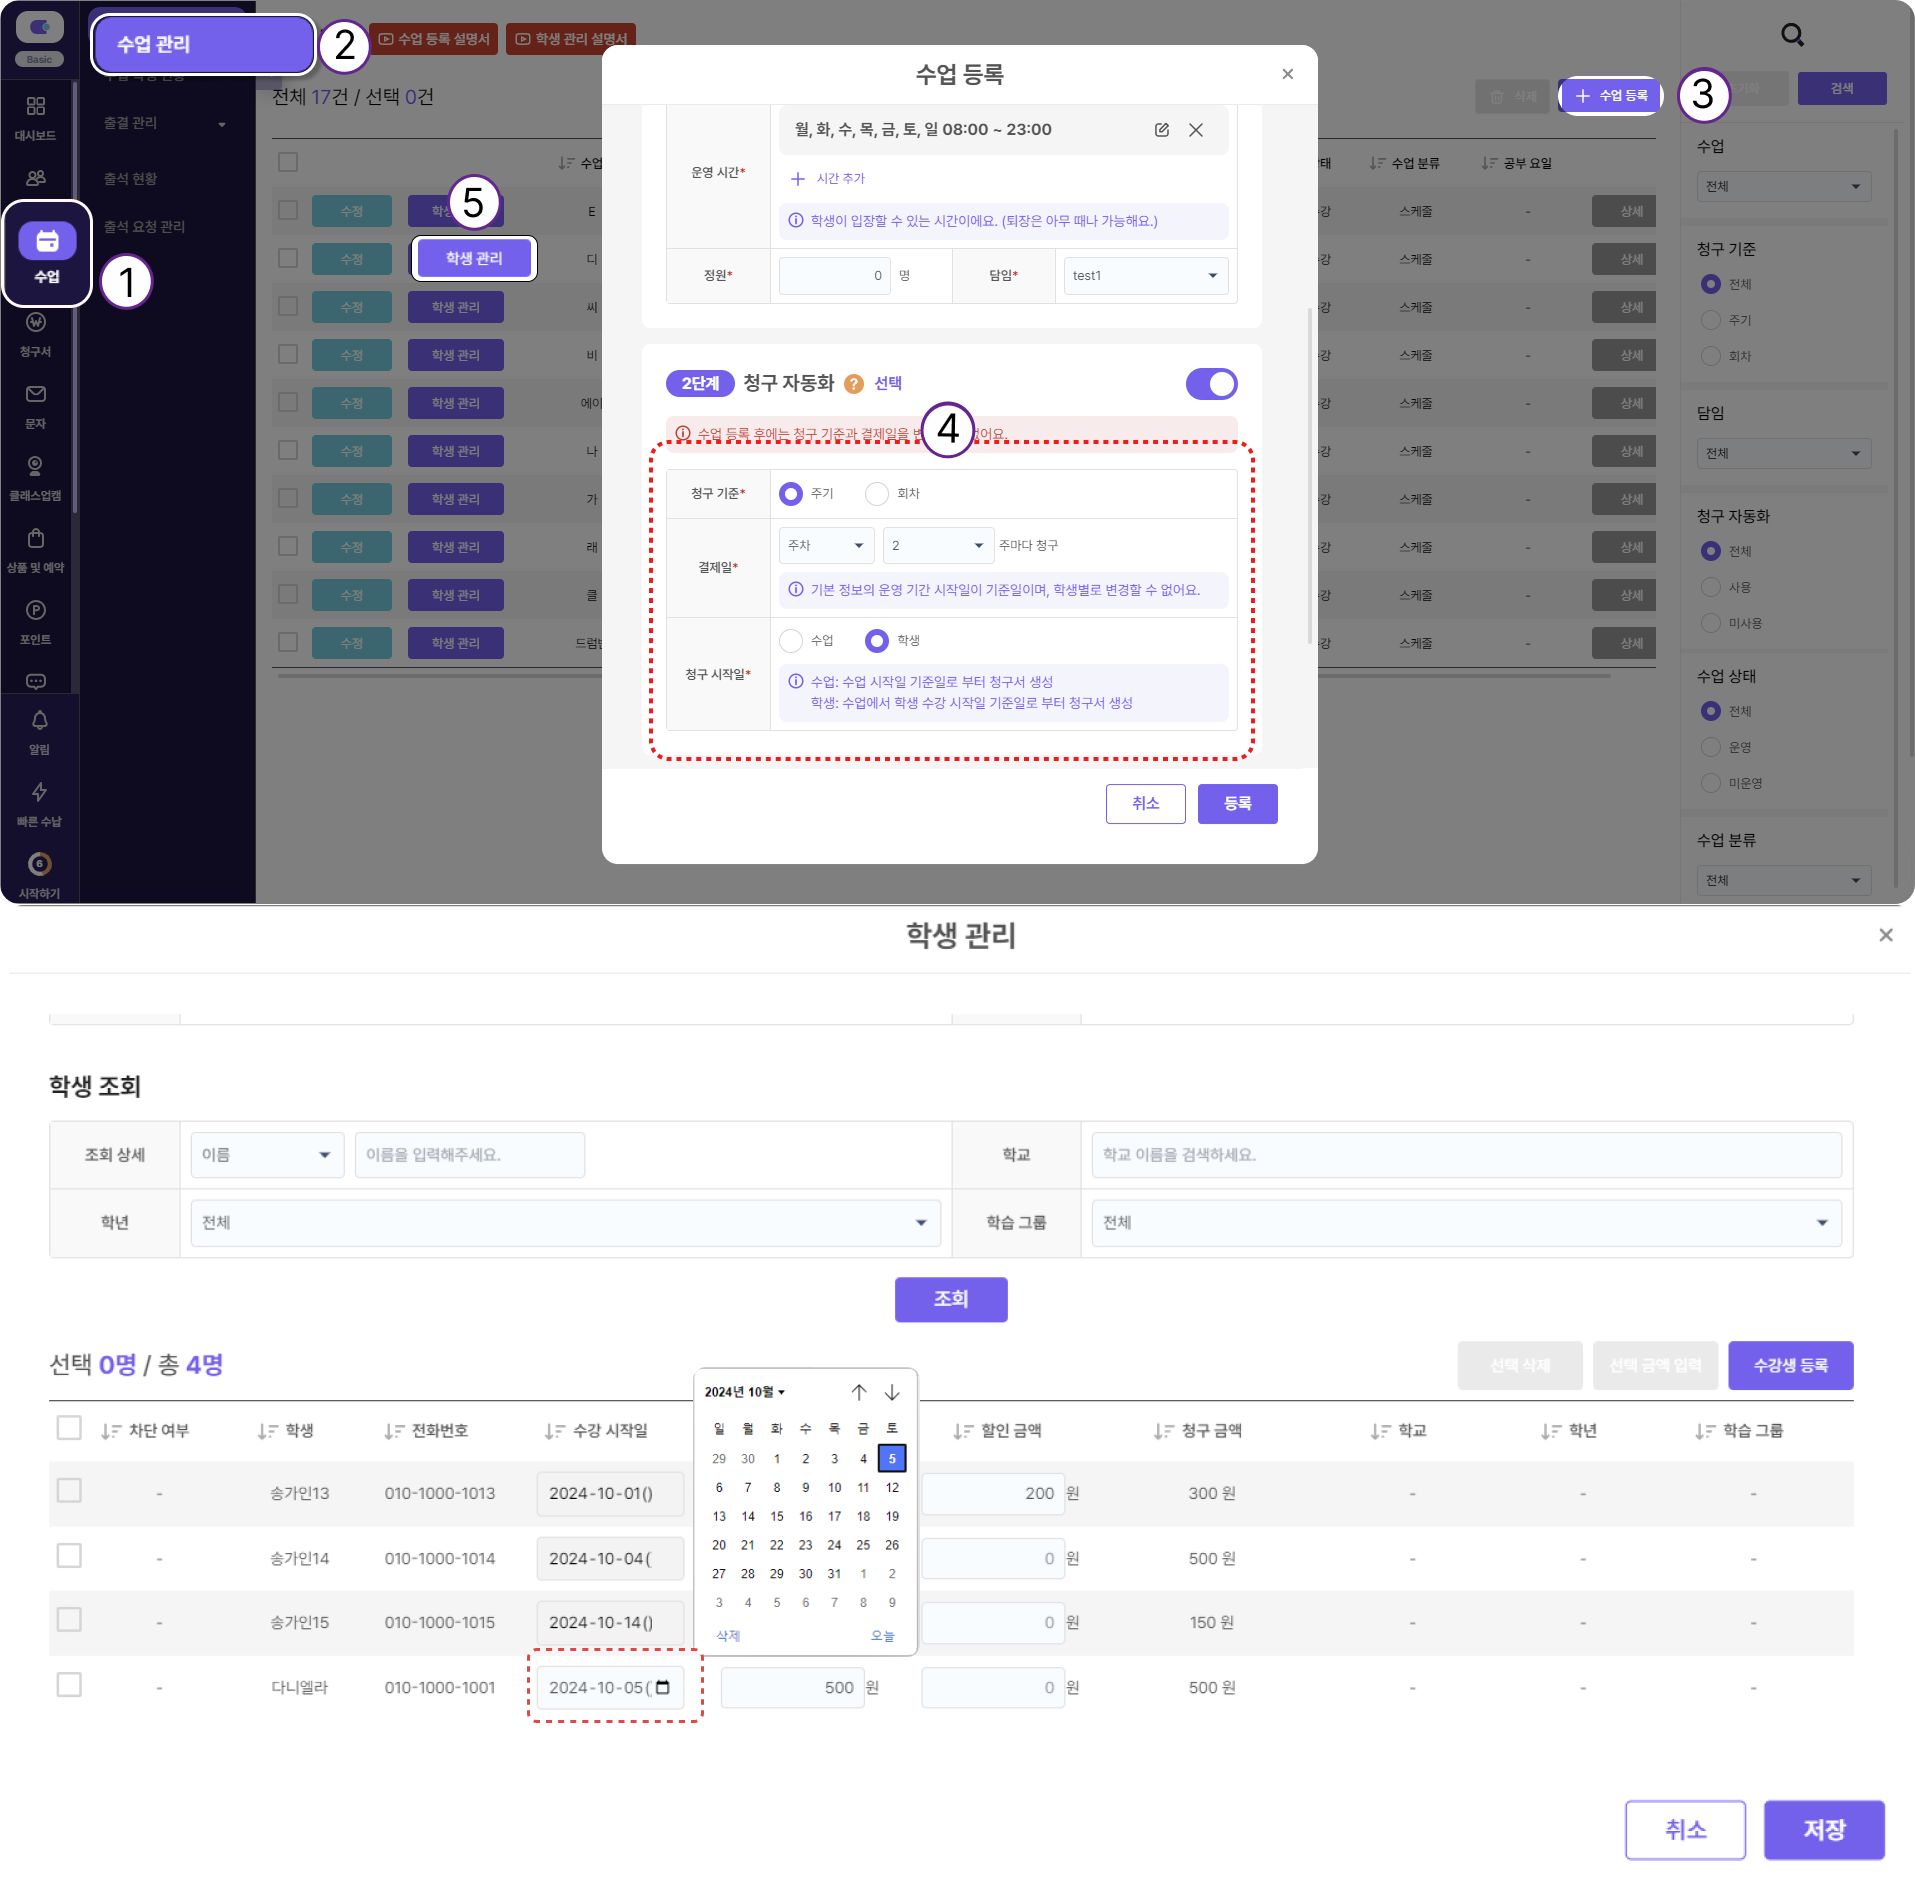Click the 정원 capacity input field
Screen dimensions: 1915x1902
(834, 276)
